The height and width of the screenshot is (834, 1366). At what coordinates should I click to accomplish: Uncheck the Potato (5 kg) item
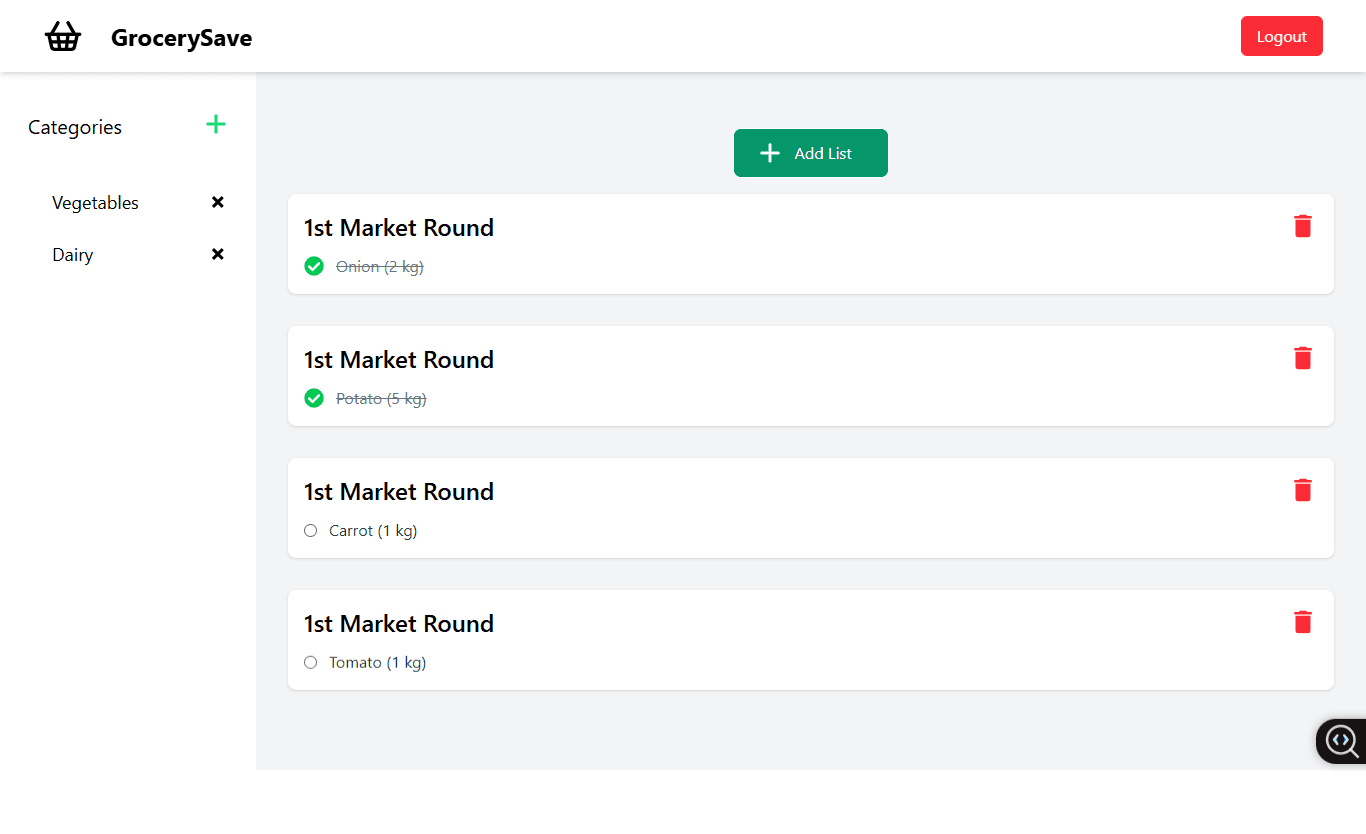tap(314, 398)
